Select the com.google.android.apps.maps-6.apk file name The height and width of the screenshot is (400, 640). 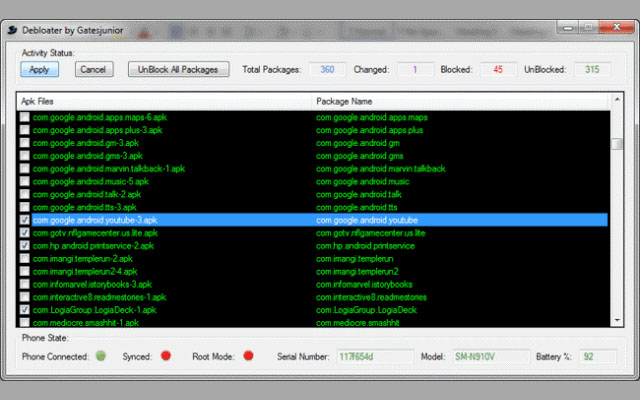100,117
